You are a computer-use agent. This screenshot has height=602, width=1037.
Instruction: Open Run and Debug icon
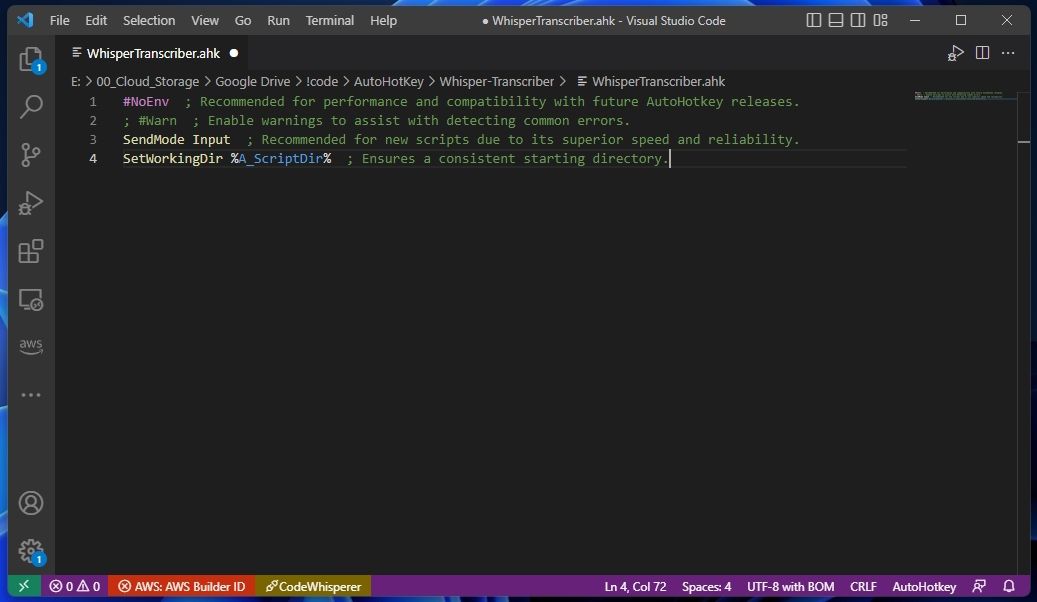30,203
